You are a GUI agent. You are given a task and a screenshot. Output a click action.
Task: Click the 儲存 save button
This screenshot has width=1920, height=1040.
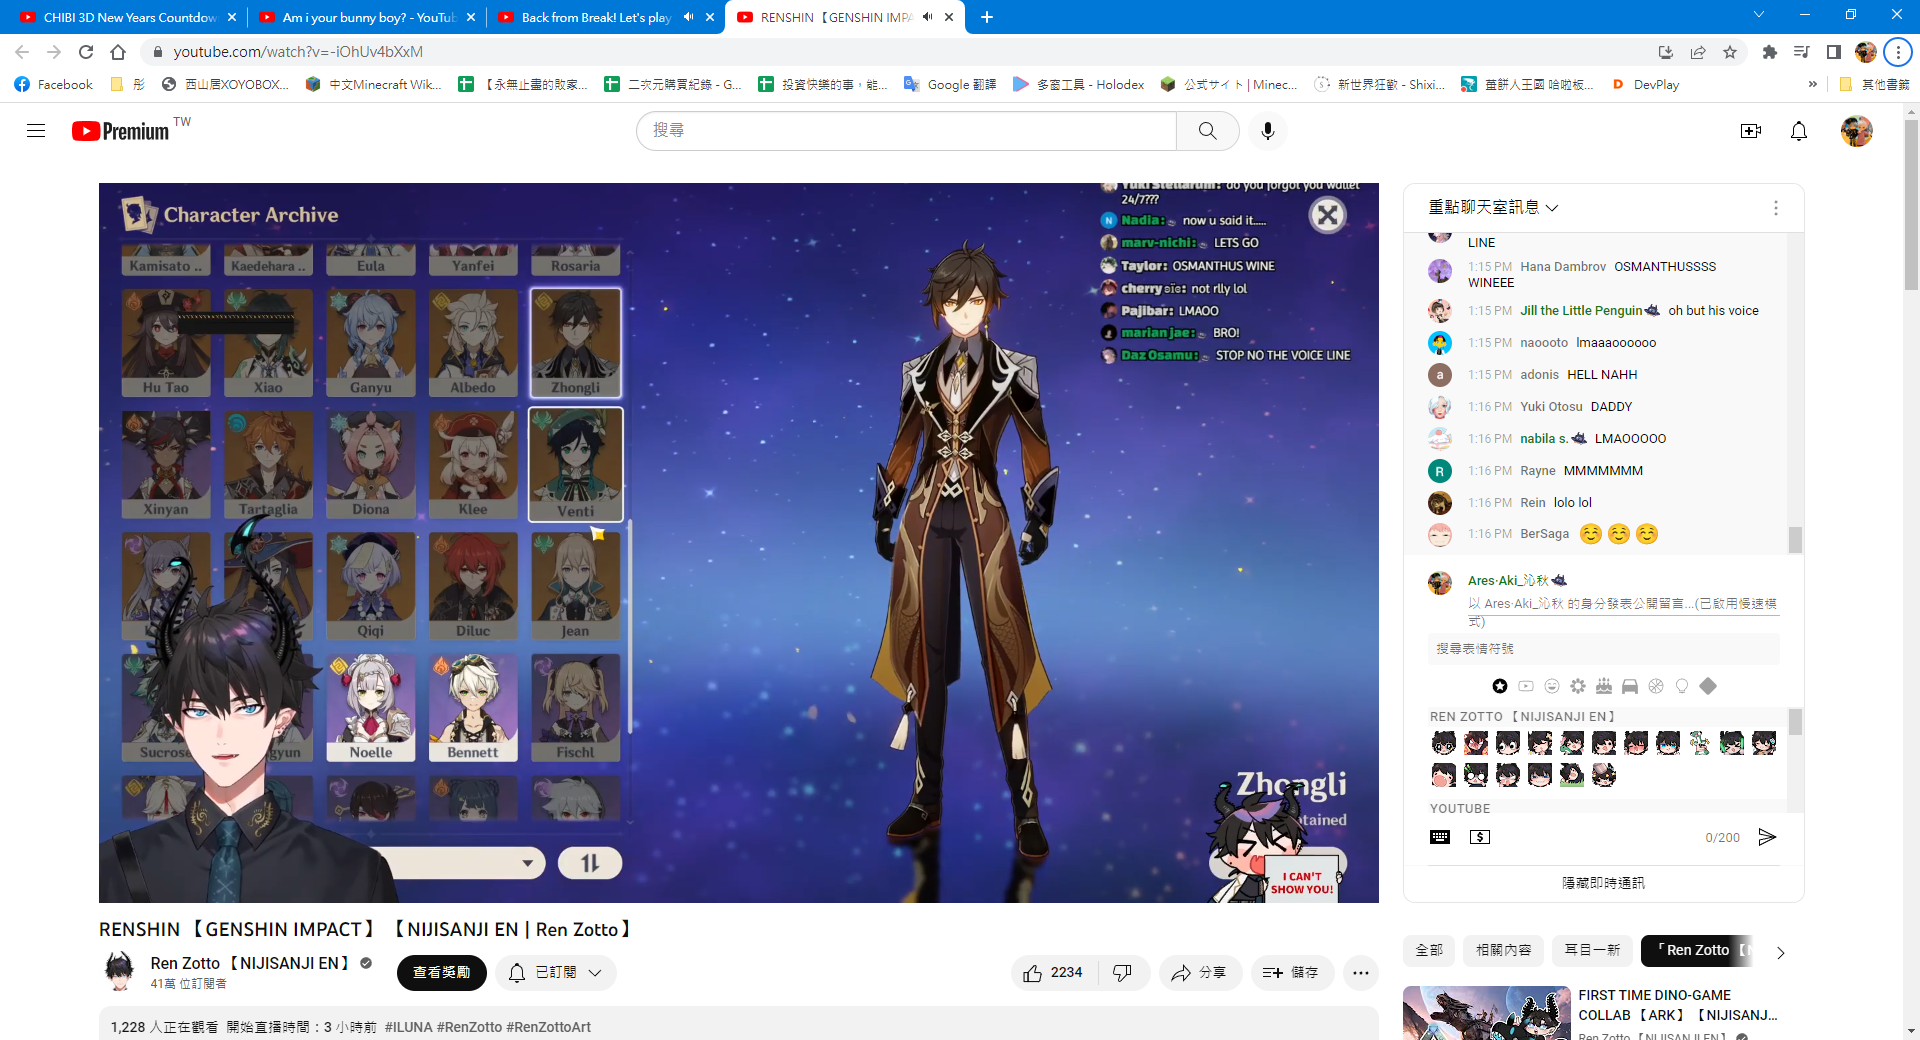(1292, 973)
